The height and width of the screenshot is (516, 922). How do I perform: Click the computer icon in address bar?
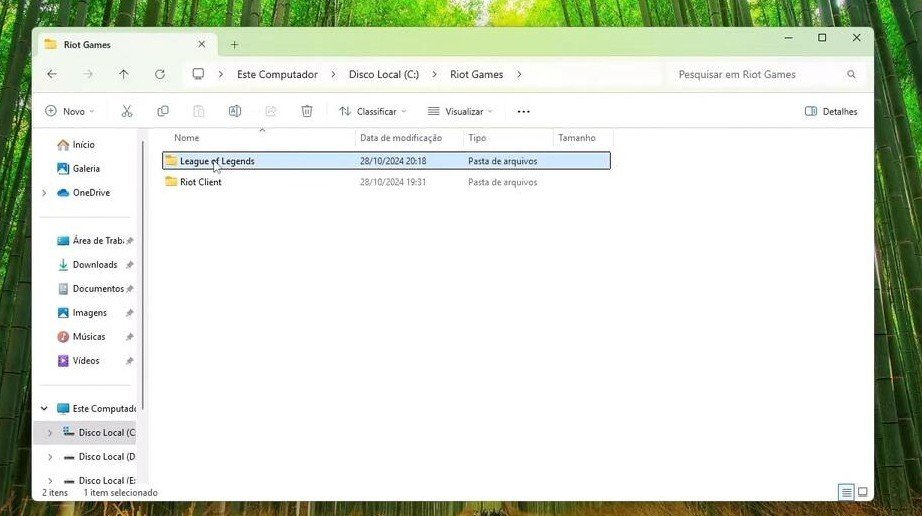pyautogui.click(x=198, y=74)
